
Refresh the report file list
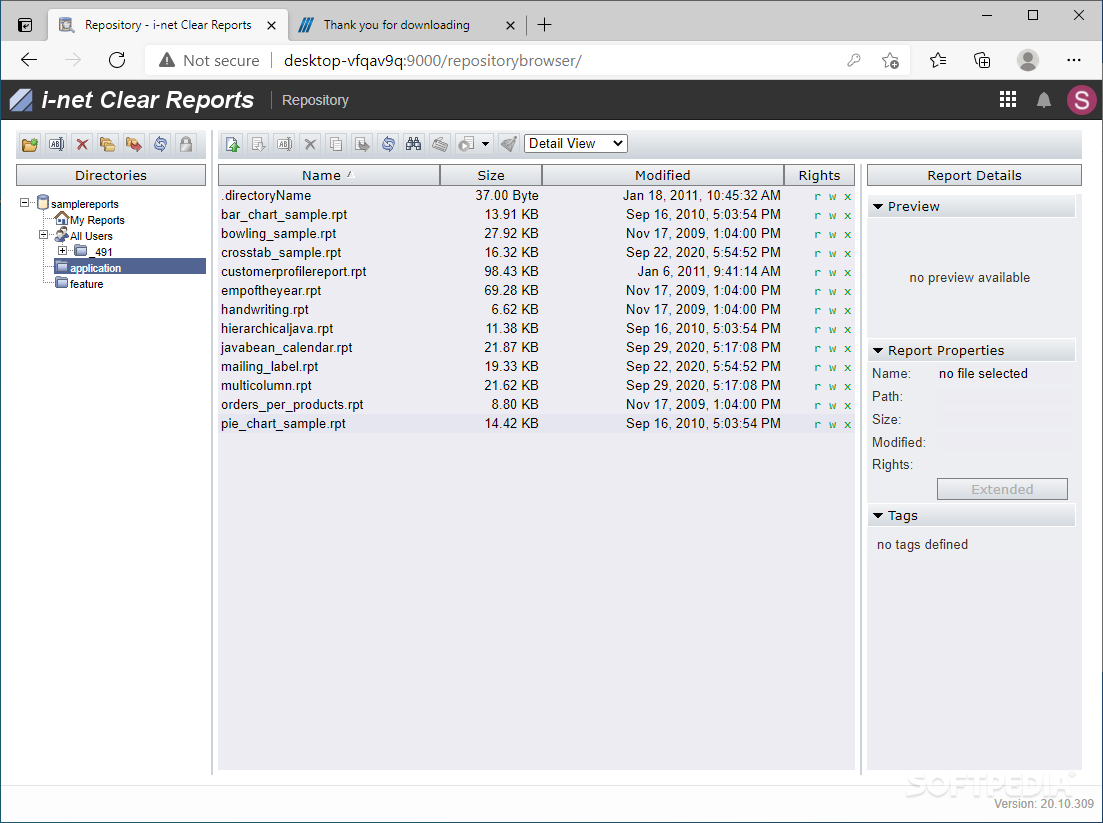[388, 144]
